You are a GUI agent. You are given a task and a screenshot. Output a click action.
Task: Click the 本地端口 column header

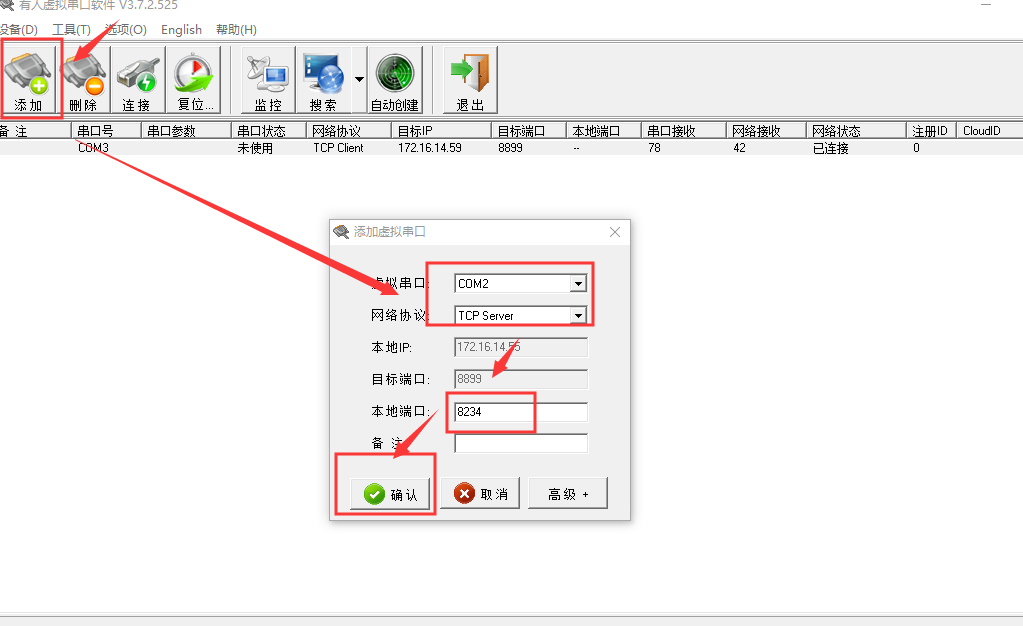(x=604, y=131)
